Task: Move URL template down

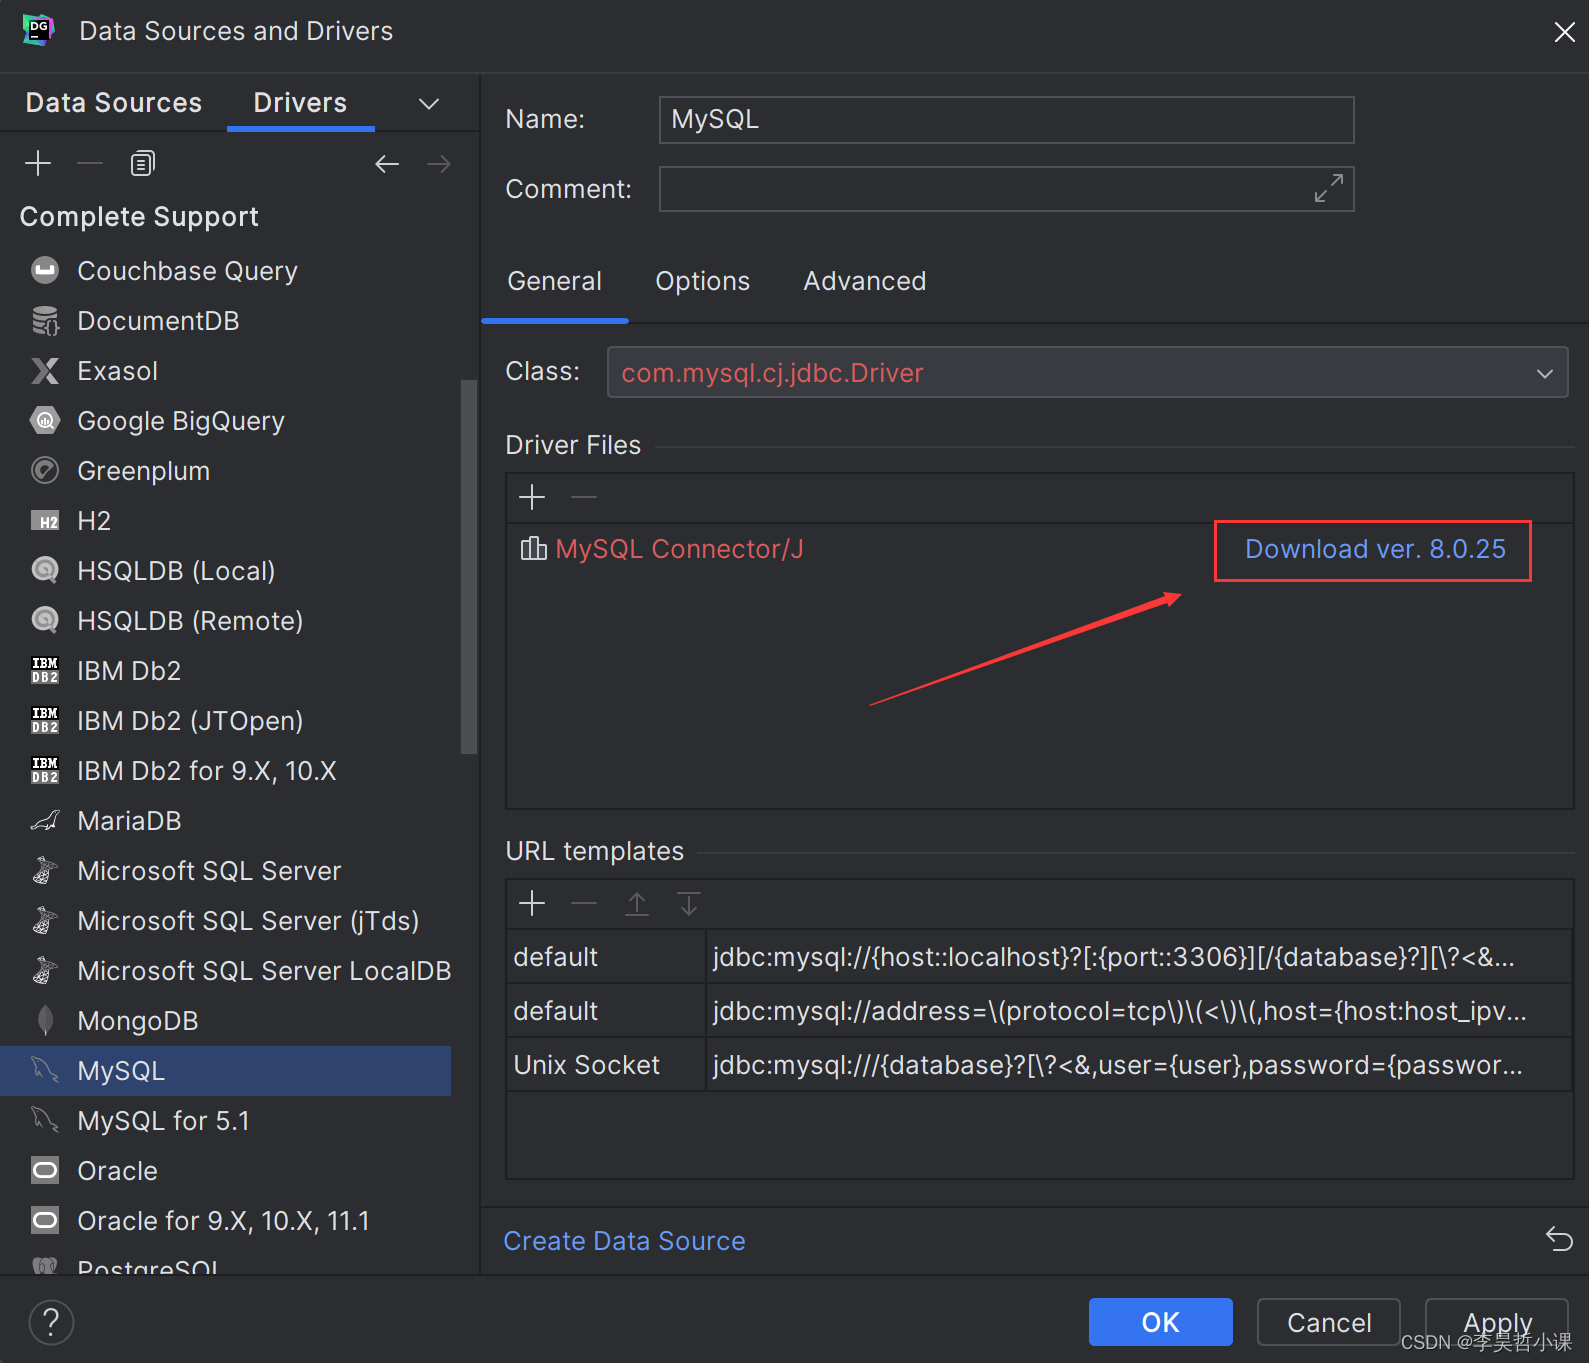Action: pos(689,904)
